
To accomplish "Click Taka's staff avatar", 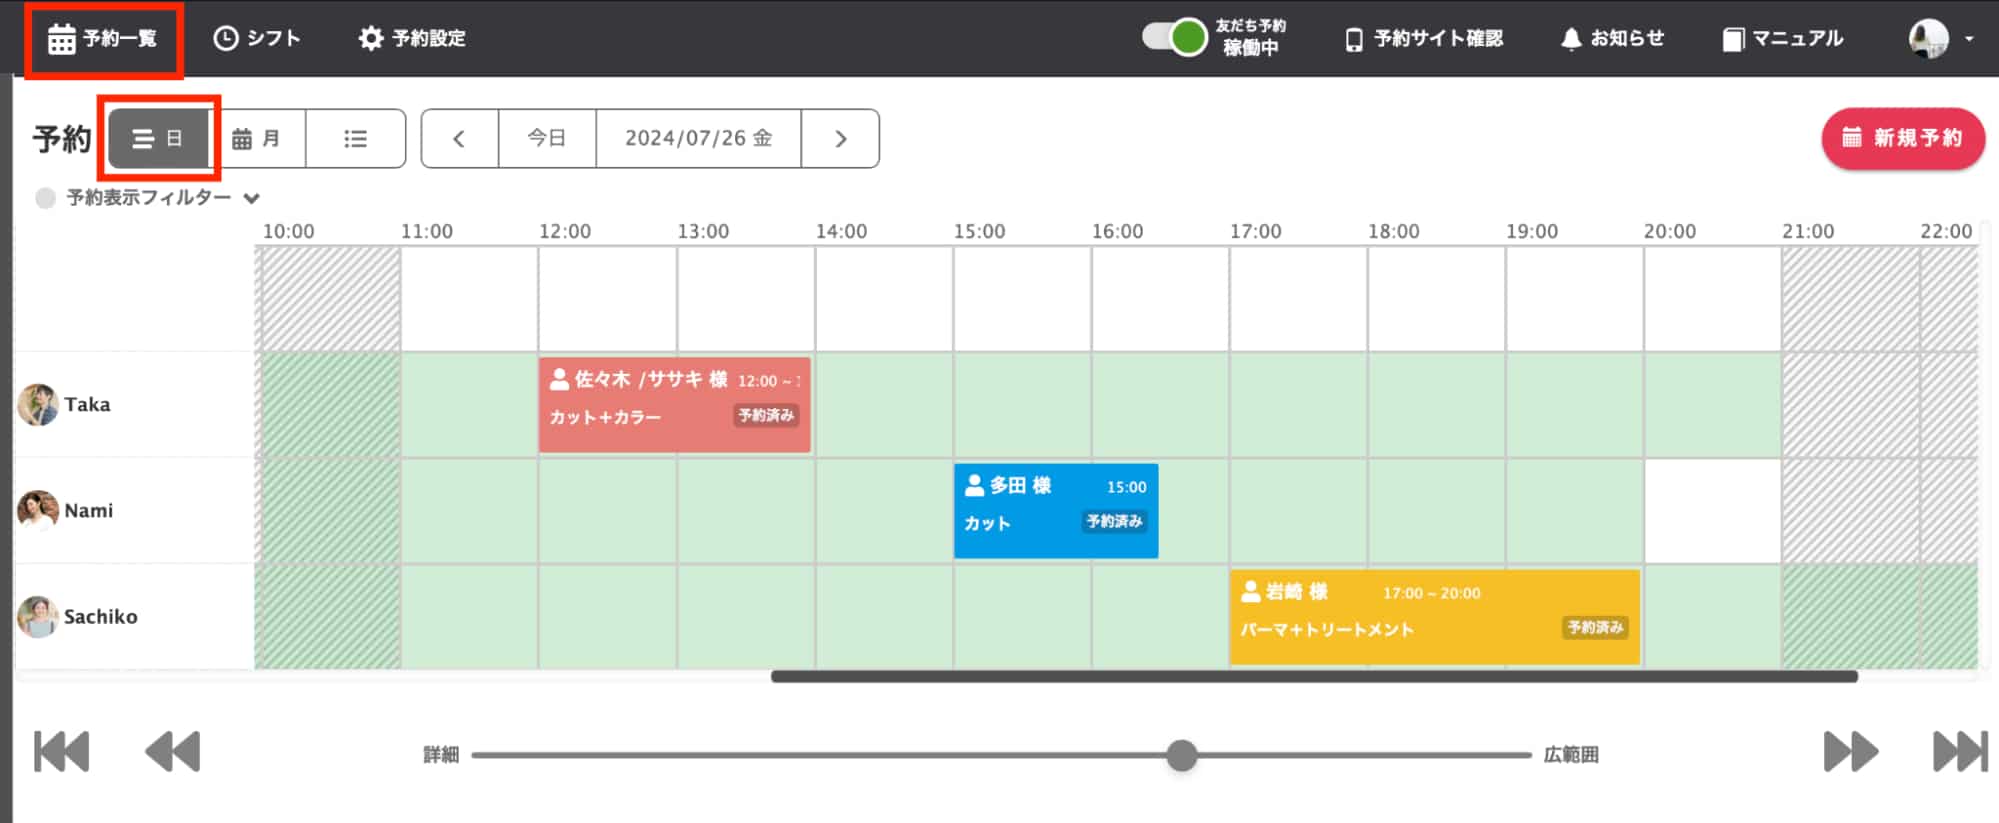I will pos(38,404).
